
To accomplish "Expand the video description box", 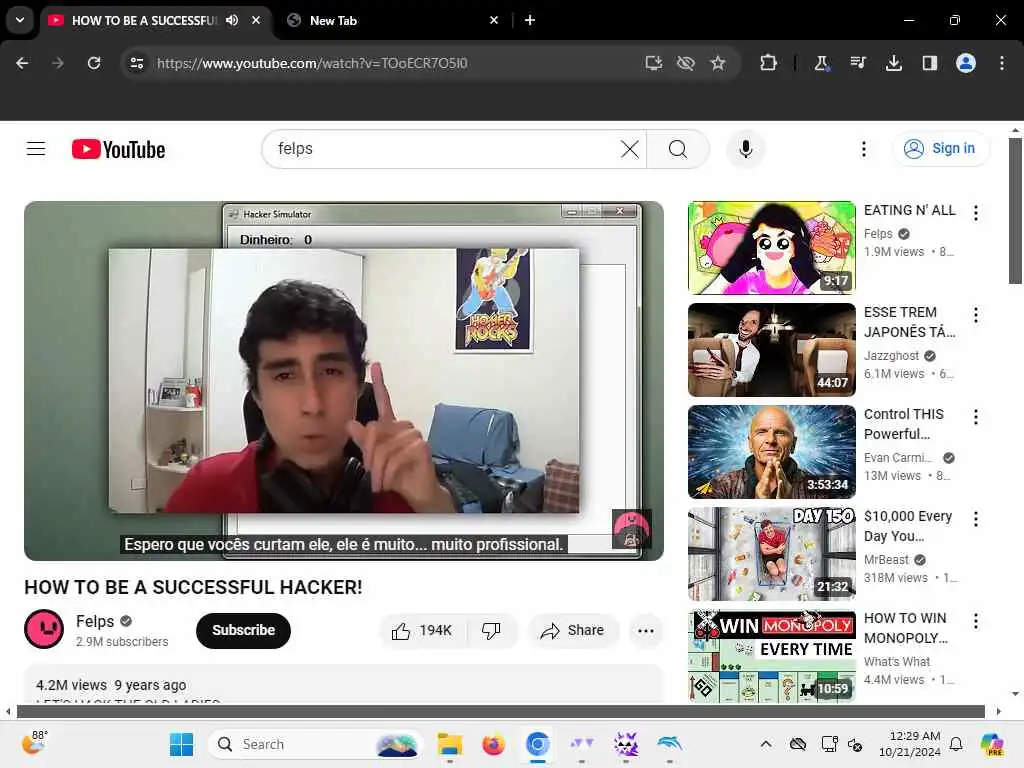I will [344, 684].
